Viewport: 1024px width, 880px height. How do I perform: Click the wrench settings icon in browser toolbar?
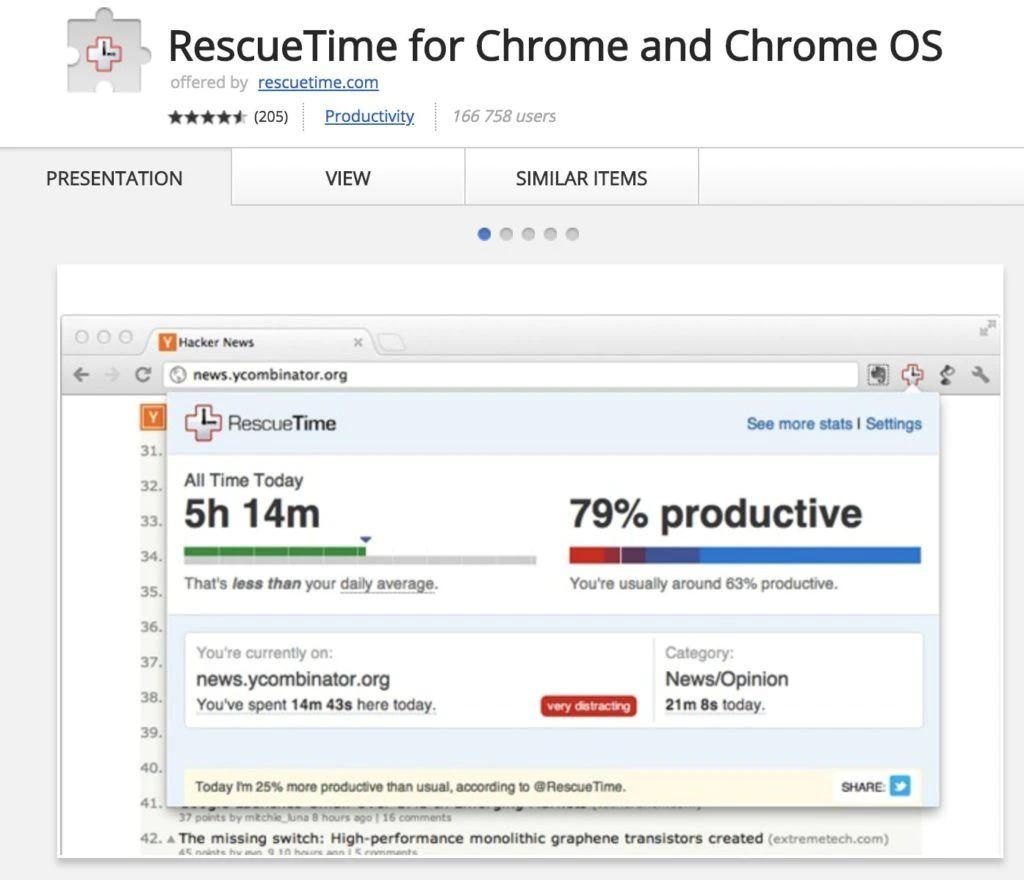pos(981,374)
